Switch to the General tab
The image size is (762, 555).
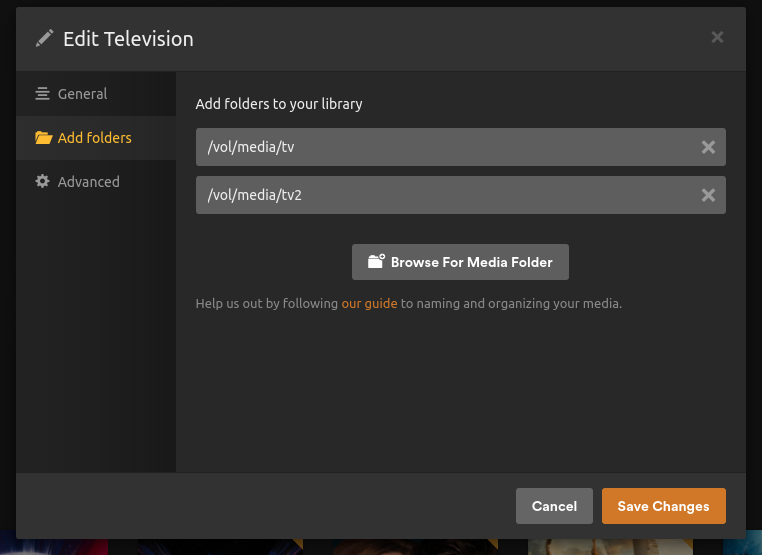pos(82,94)
